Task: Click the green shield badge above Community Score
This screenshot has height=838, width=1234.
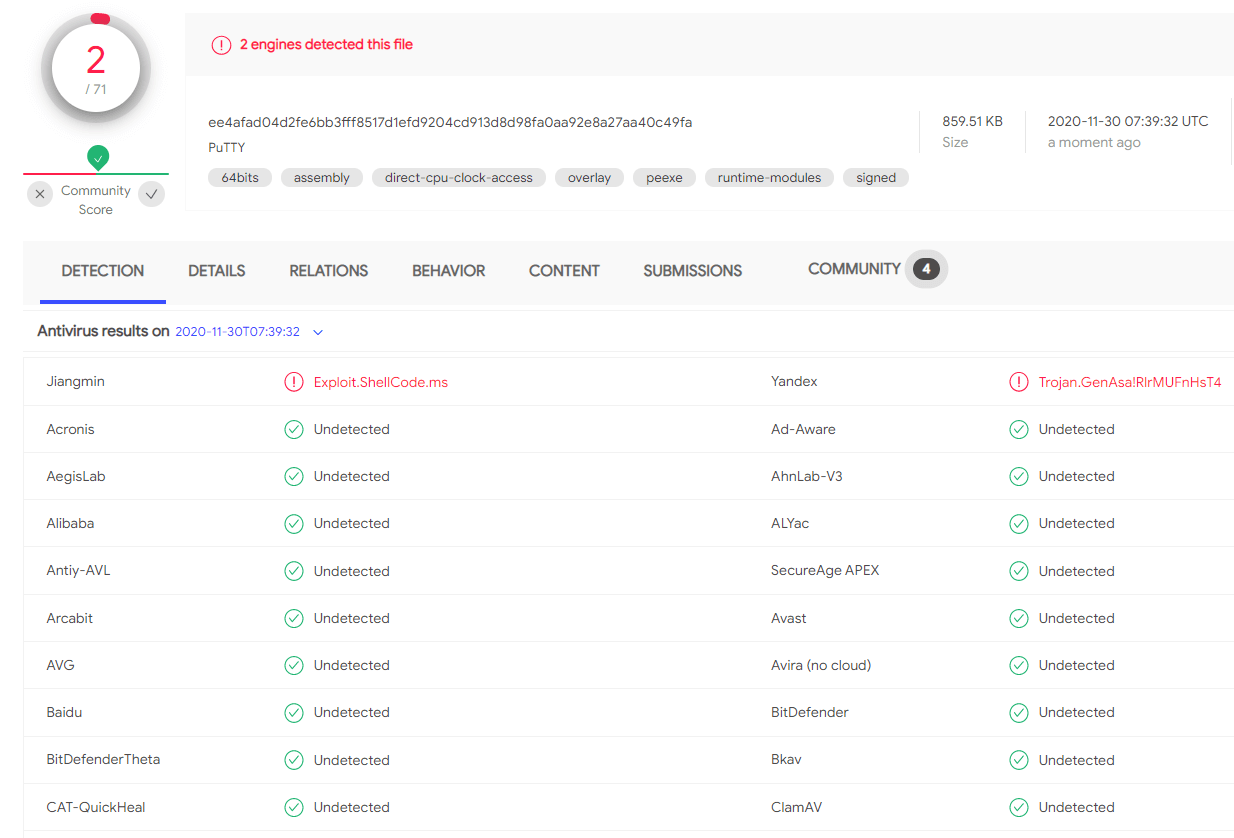Action: (98, 157)
